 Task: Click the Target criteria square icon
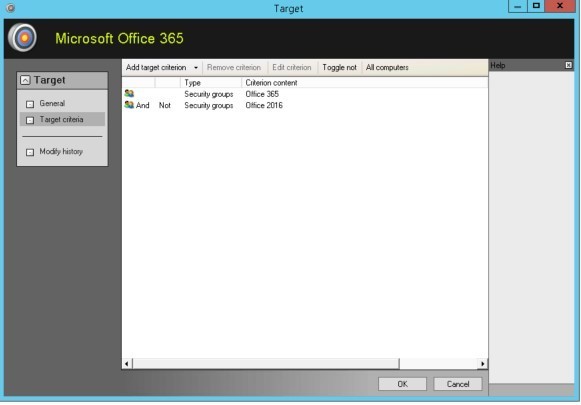click(x=30, y=120)
